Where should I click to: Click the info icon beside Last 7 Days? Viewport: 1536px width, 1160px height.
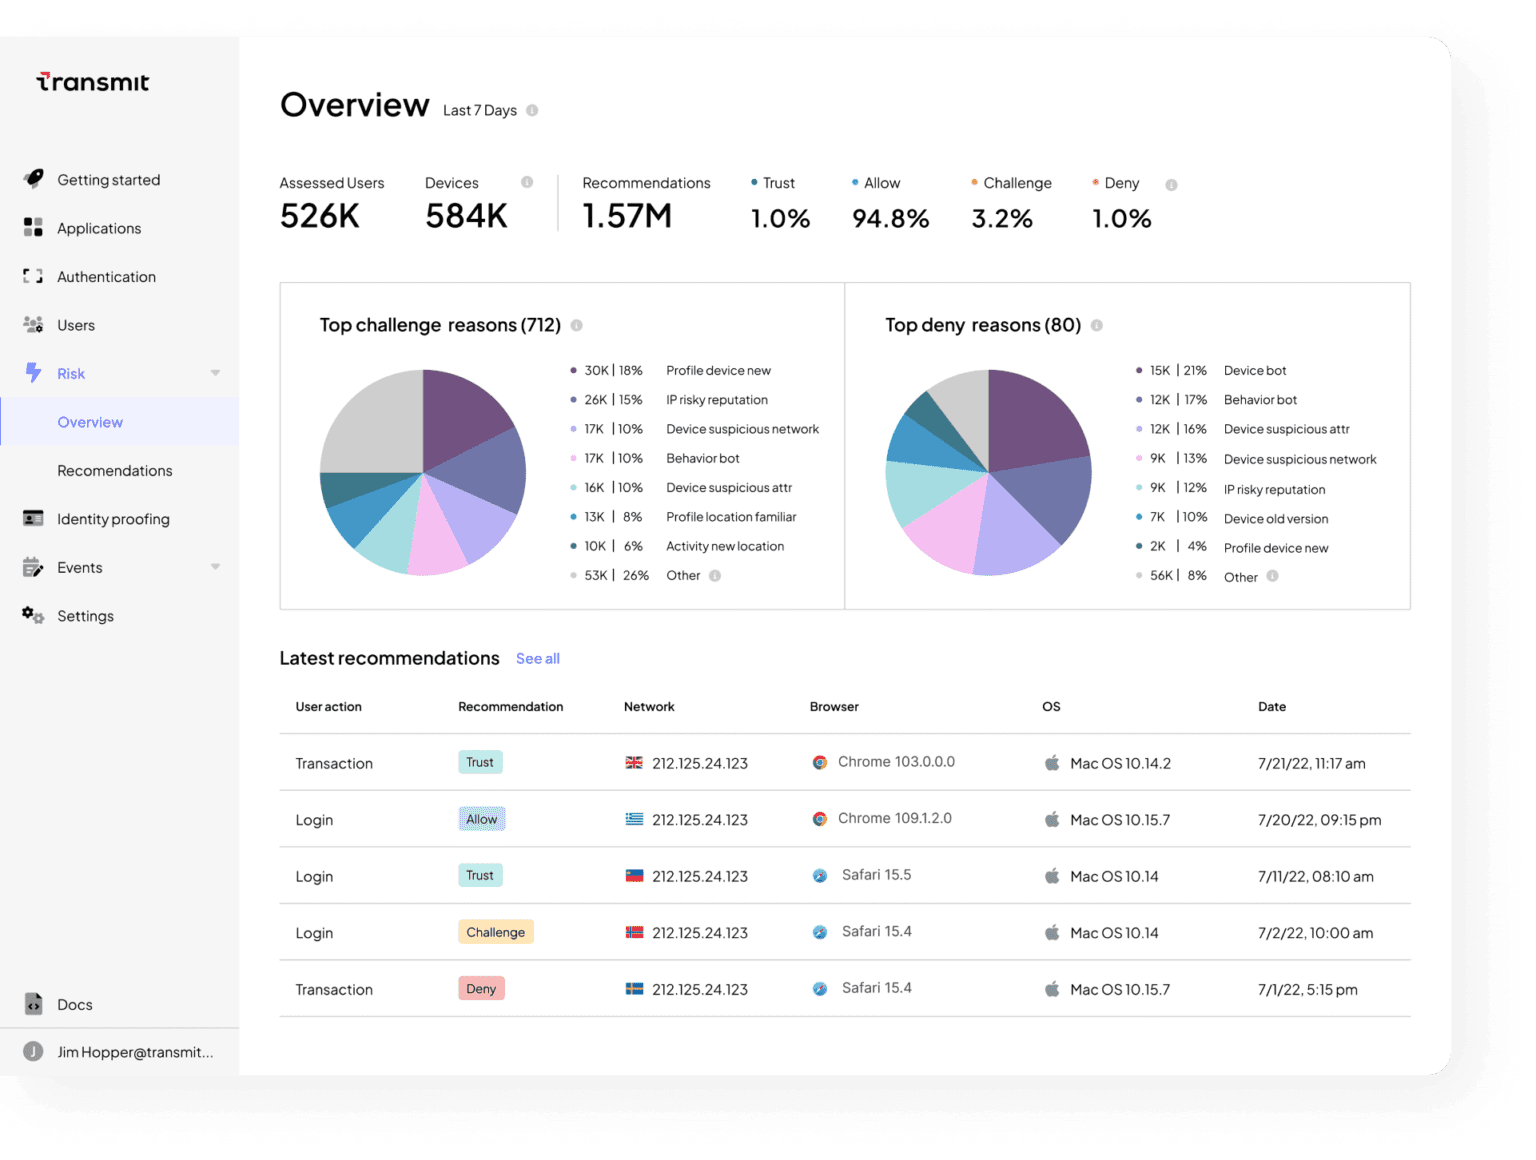pos(532,110)
